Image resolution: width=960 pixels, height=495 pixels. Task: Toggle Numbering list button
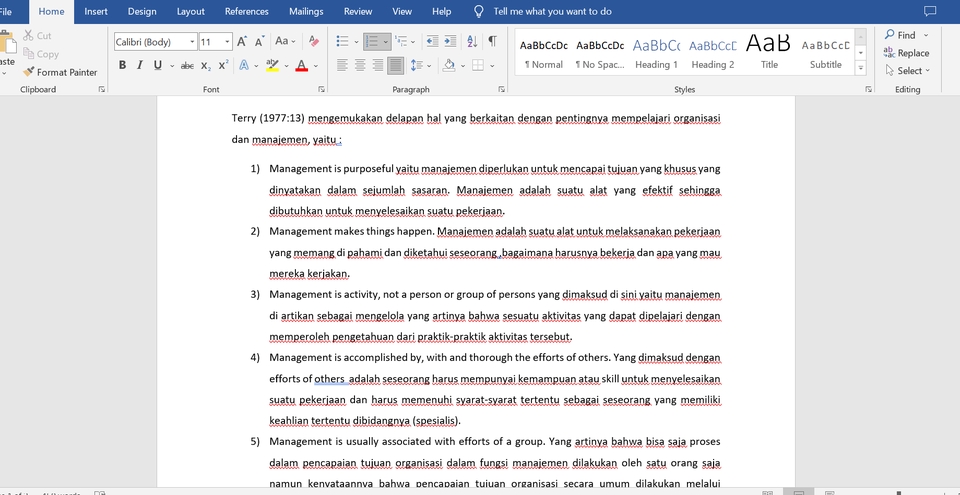372,41
